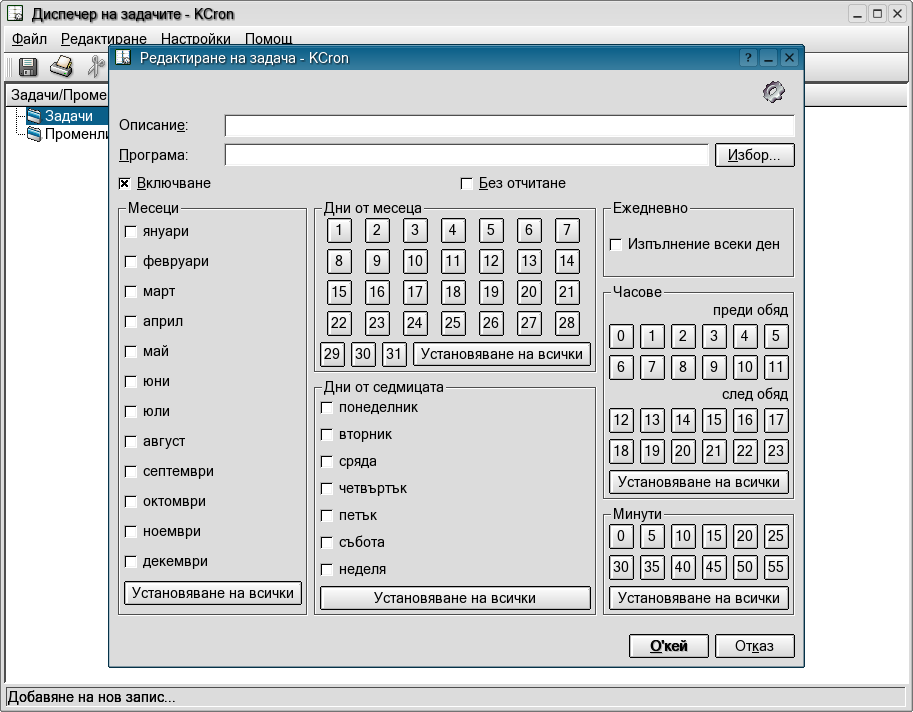Confirm with the О'кей button
913x712 pixels.
(x=669, y=646)
